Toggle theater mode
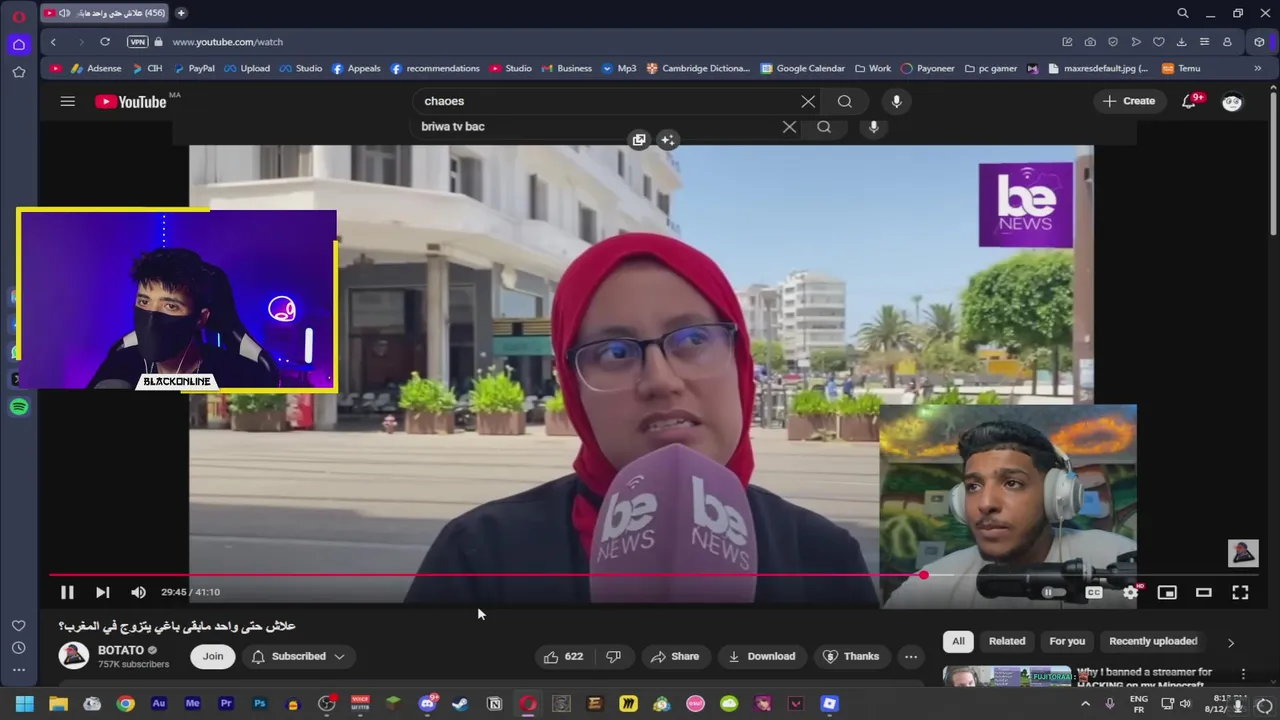Screen dimensions: 1280x720 pyautogui.click(x=1204, y=592)
